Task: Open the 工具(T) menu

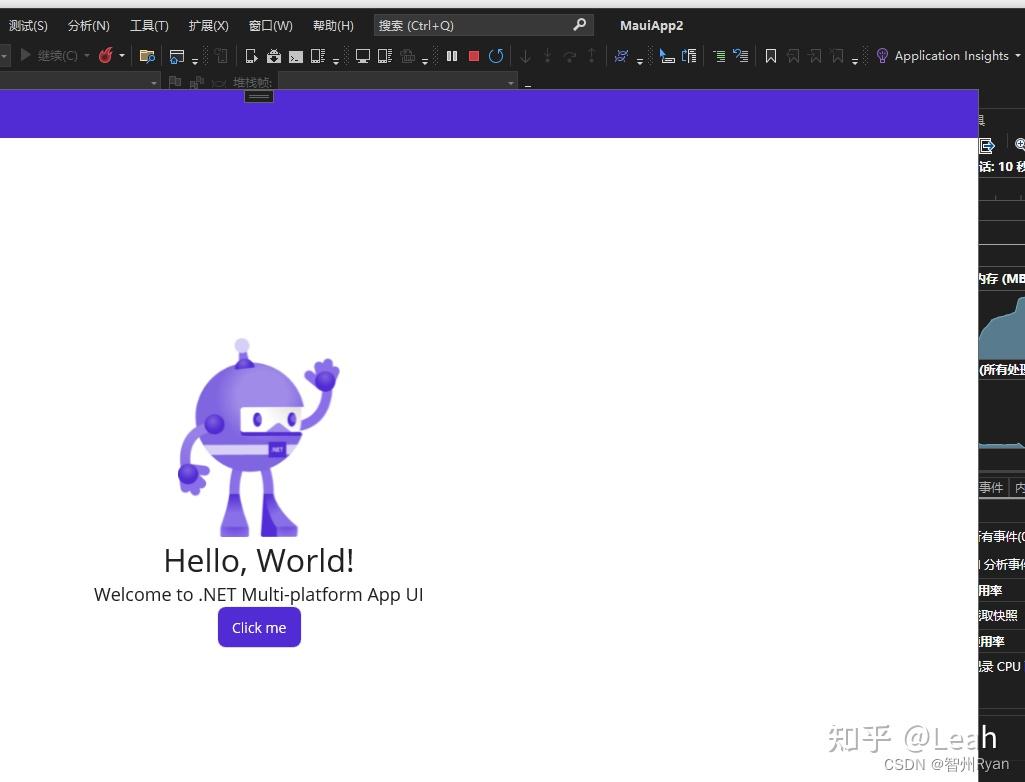Action: click(x=149, y=26)
